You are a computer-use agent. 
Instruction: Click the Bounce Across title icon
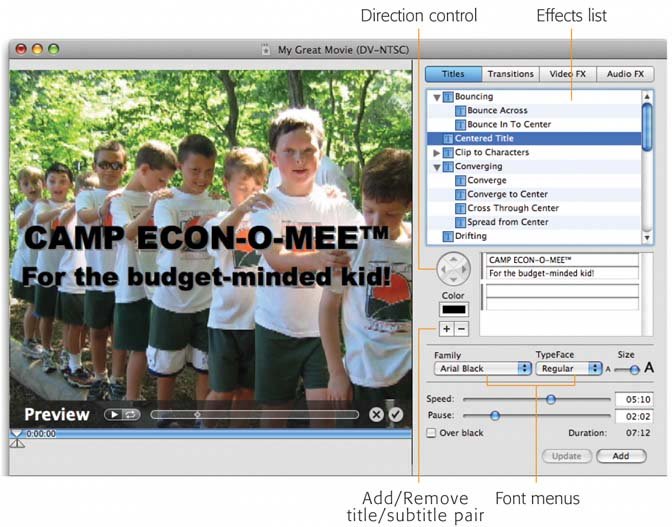pyautogui.click(x=460, y=111)
